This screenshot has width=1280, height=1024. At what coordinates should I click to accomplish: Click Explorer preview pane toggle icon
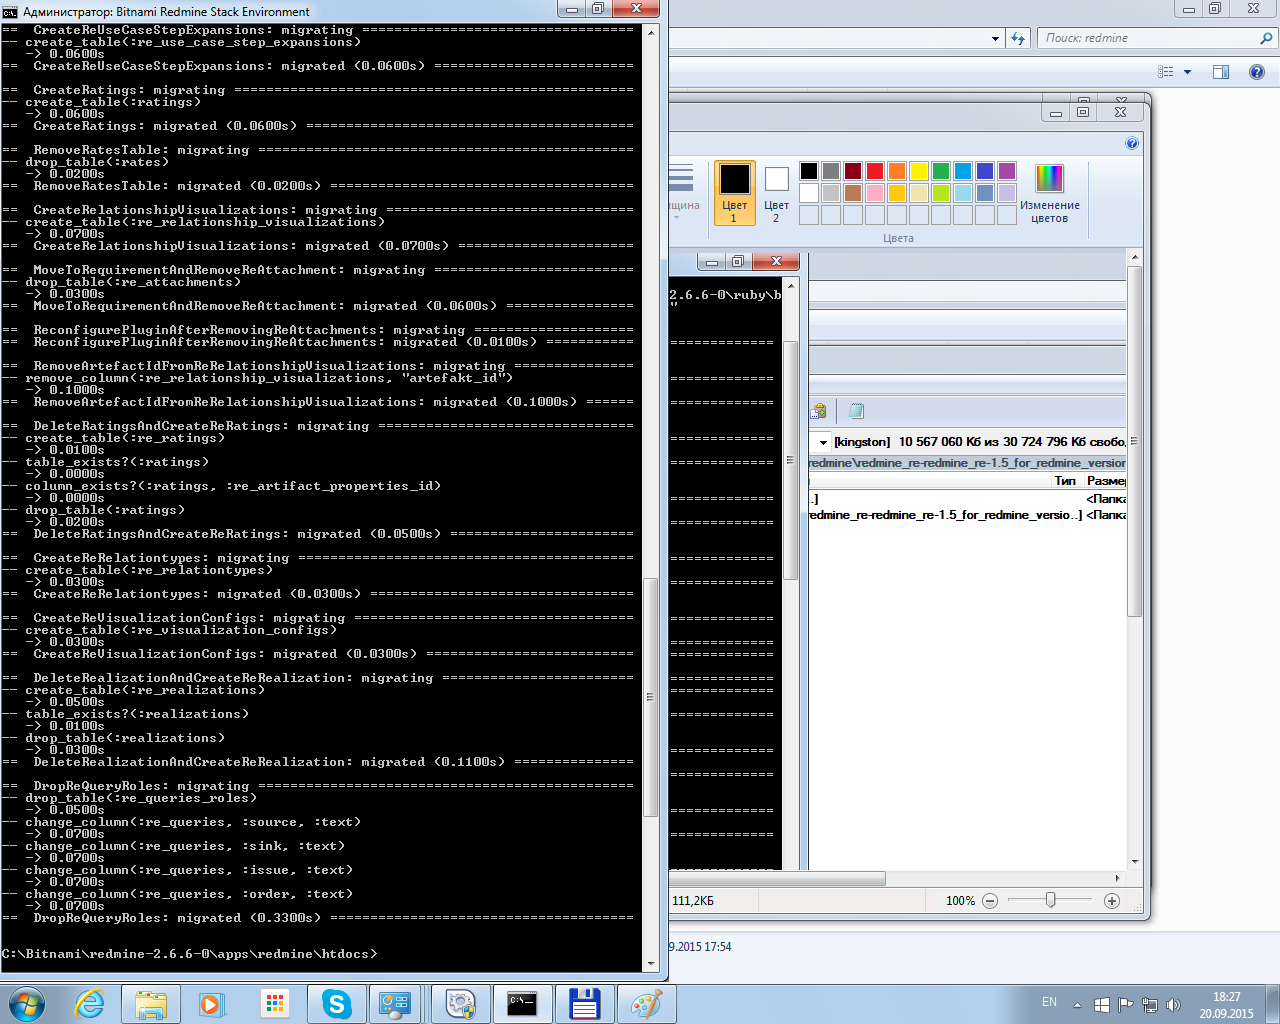[x=1220, y=72]
